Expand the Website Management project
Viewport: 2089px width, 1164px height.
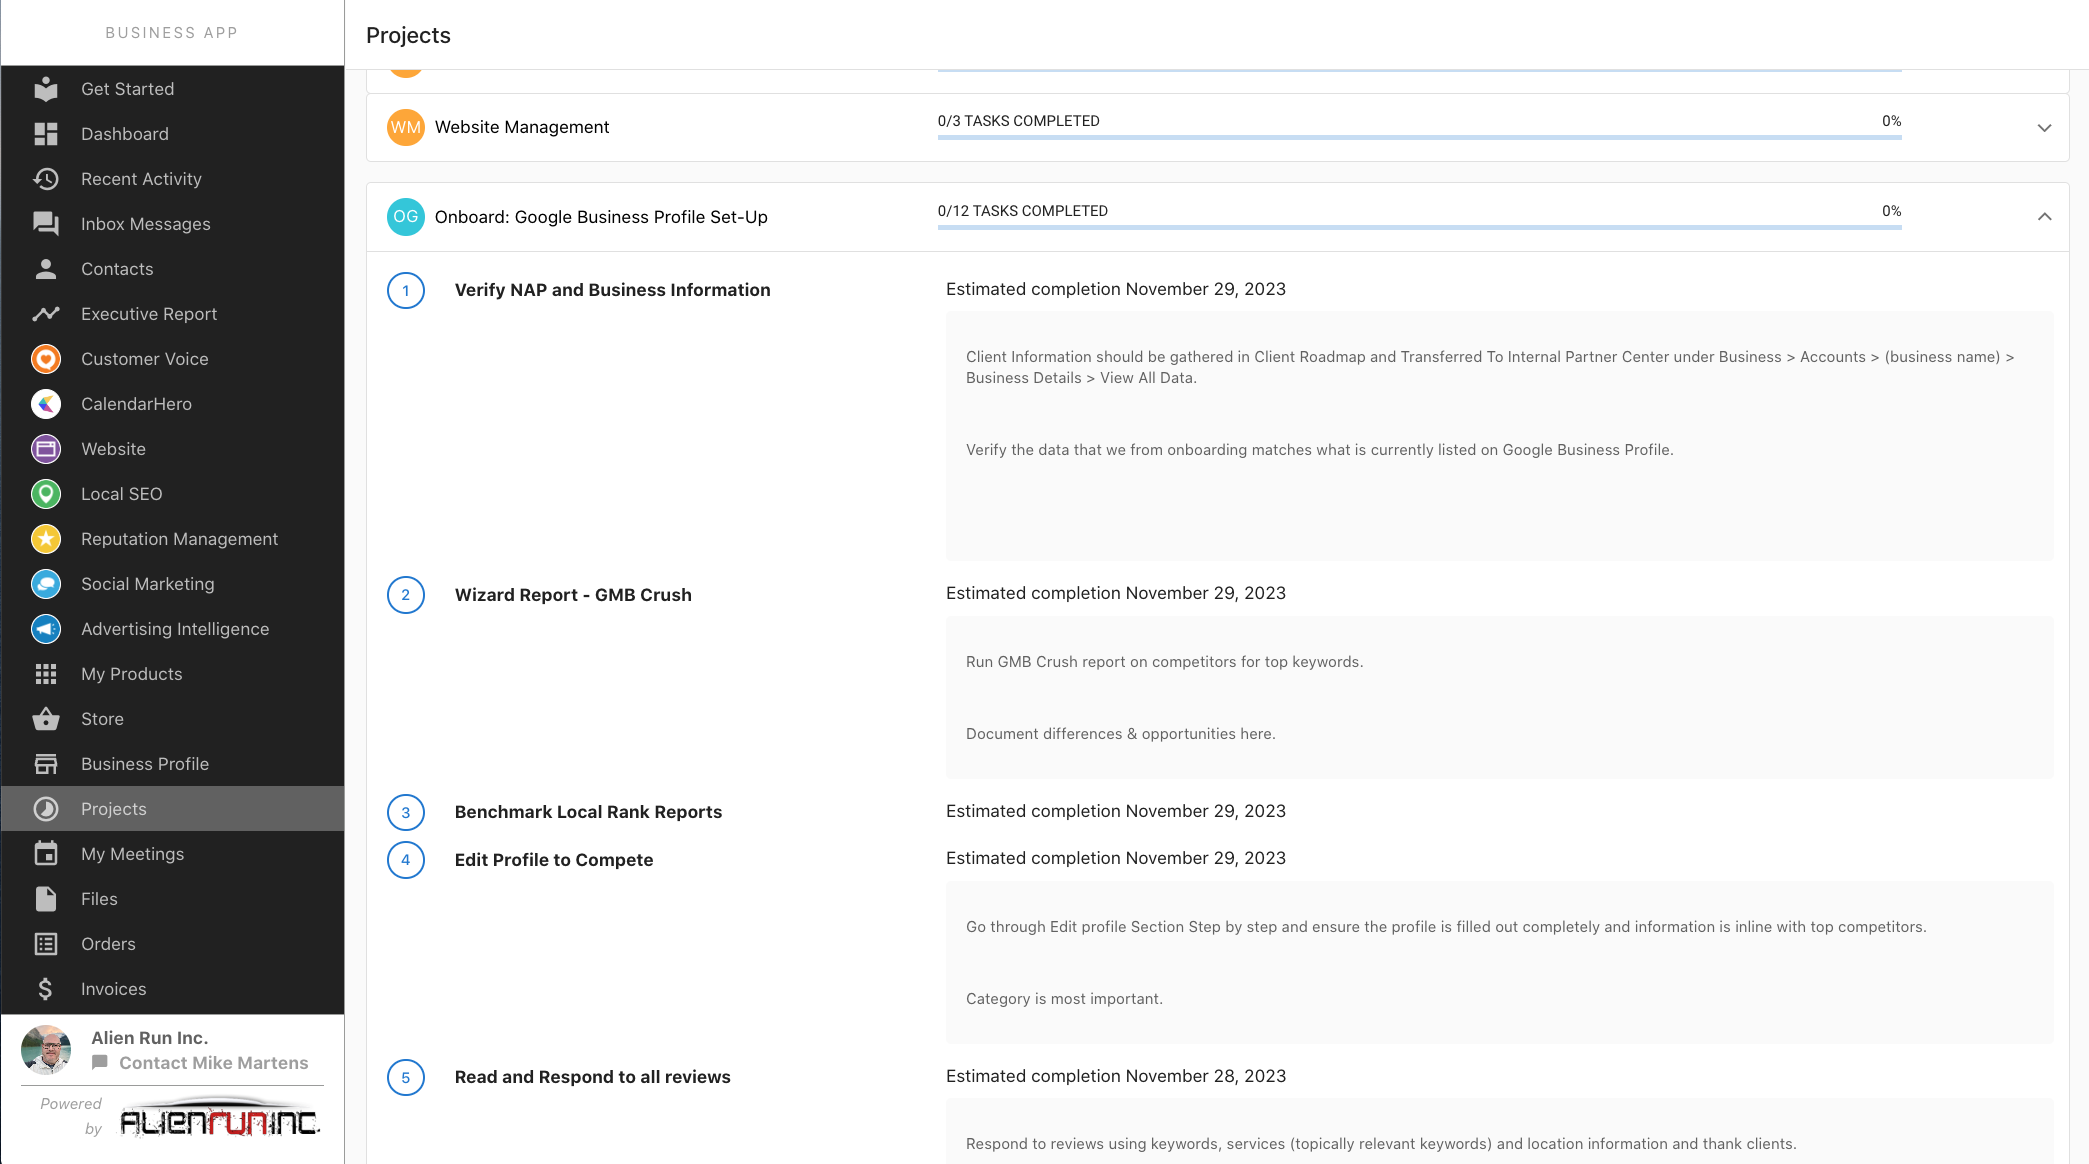point(2044,128)
